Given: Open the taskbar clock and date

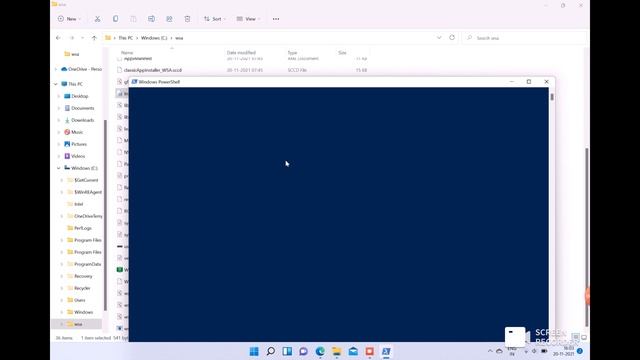Looking at the screenshot, I should (563, 351).
